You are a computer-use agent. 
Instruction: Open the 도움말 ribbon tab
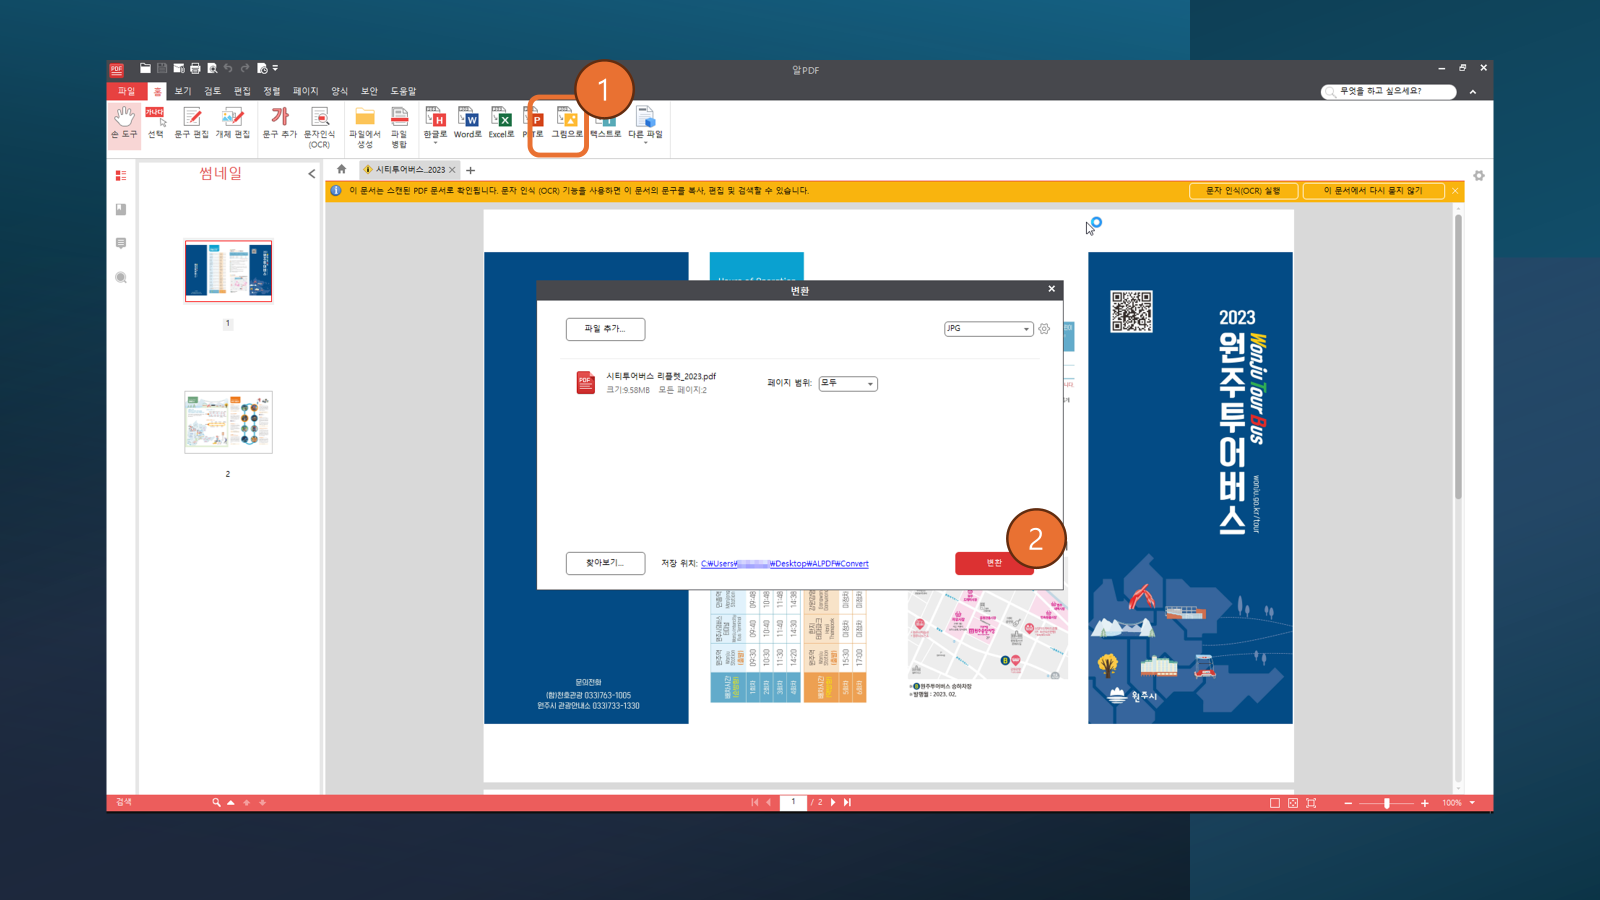point(403,91)
